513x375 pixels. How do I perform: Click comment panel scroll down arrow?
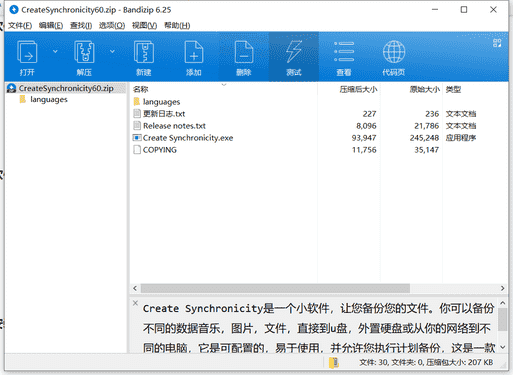click(503, 347)
